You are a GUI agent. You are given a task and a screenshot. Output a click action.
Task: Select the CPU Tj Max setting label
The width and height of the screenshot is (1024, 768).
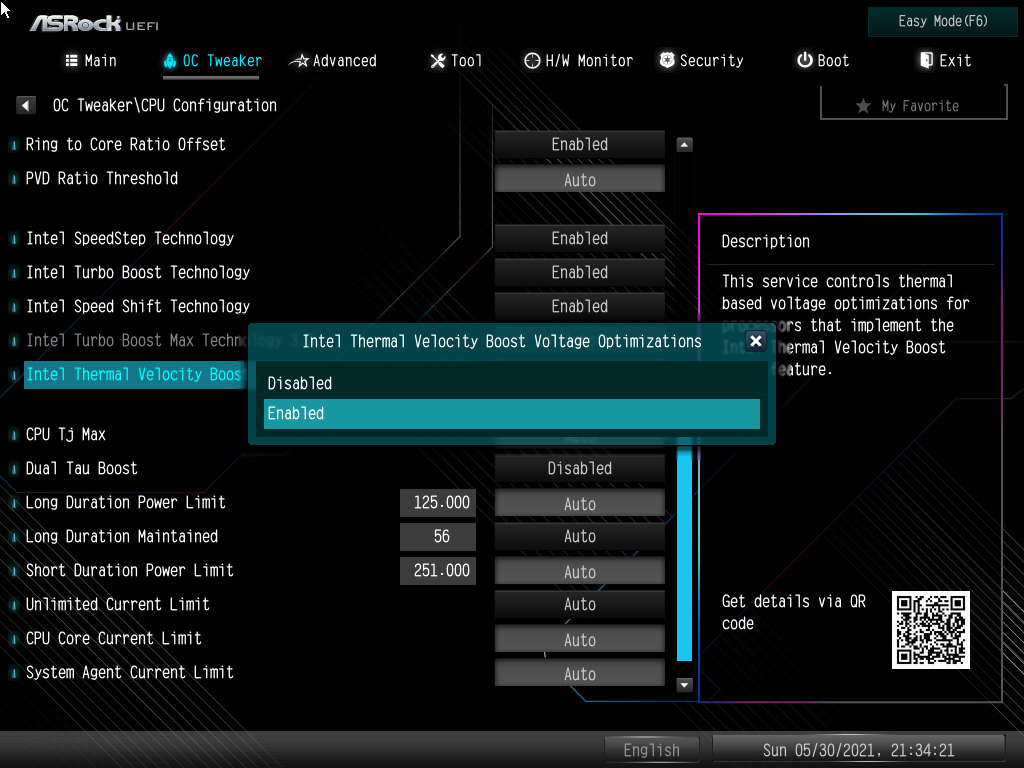click(x=65, y=434)
